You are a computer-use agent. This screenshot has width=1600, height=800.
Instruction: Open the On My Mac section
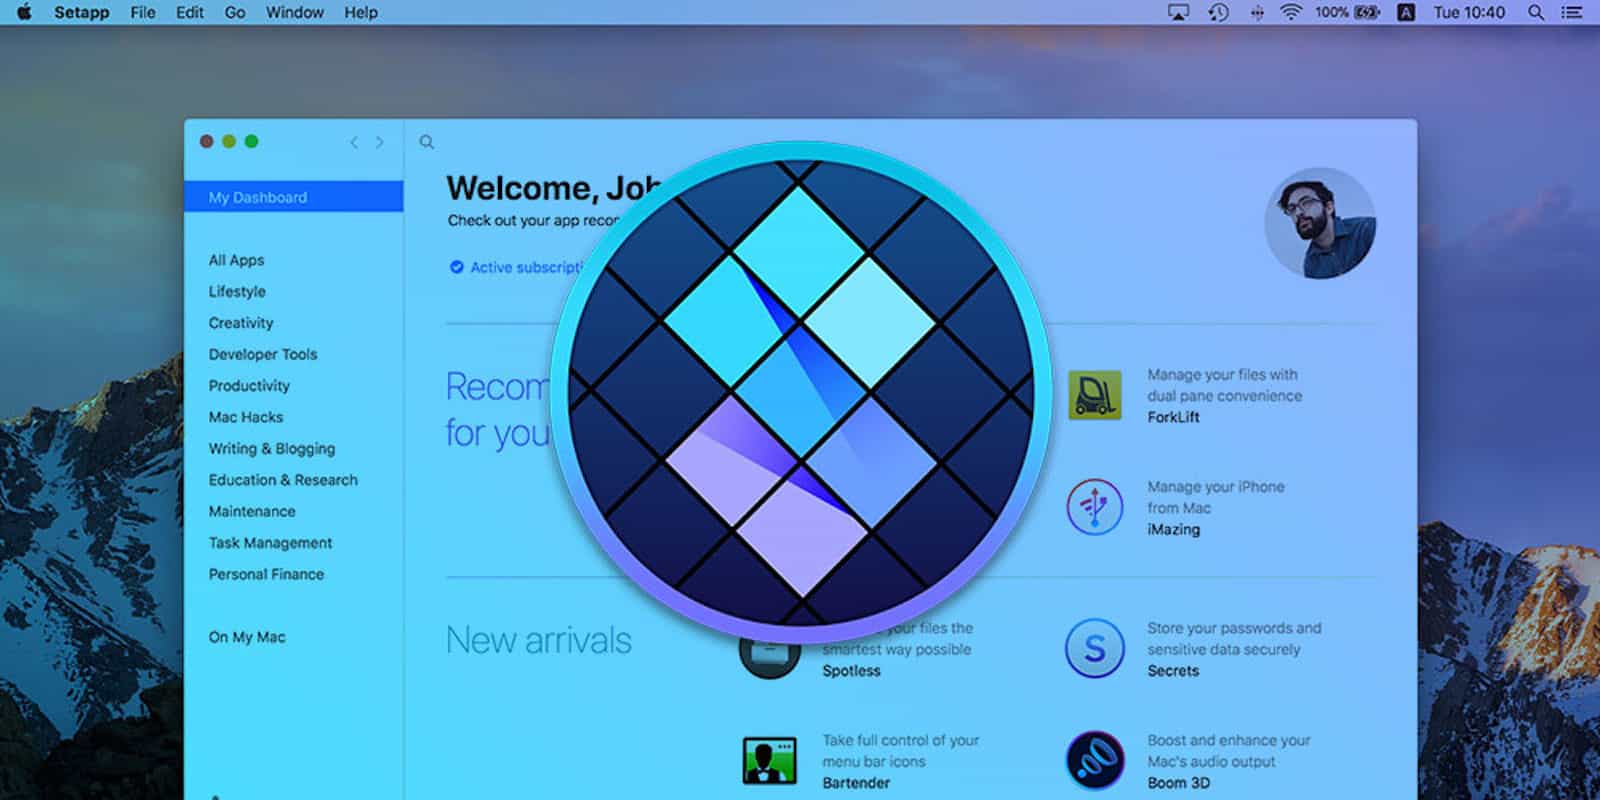[x=247, y=637]
